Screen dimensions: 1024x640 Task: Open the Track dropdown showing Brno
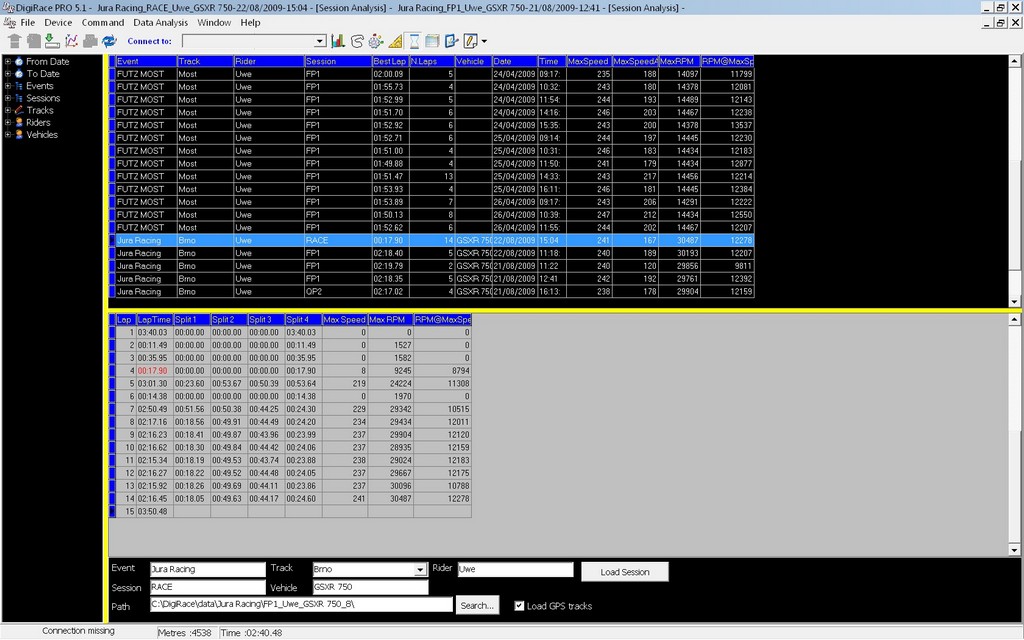[419, 570]
